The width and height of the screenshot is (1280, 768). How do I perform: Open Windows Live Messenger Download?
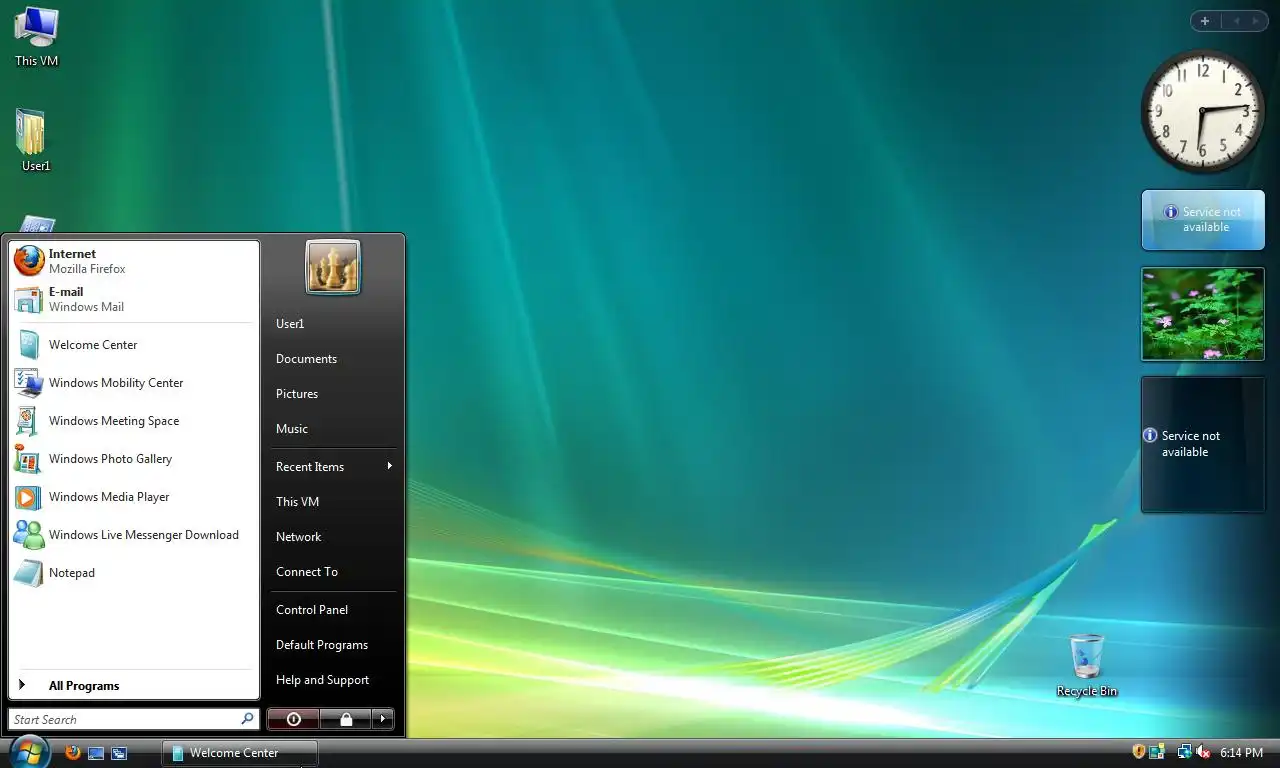coord(134,535)
